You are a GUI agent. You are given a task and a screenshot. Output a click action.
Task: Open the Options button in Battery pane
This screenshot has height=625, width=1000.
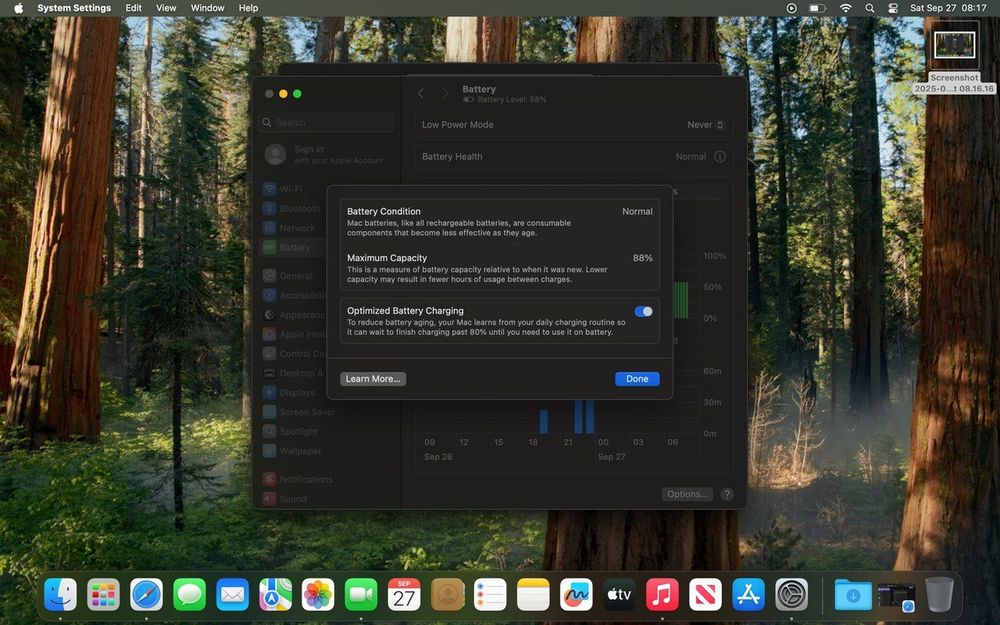pyautogui.click(x=687, y=494)
